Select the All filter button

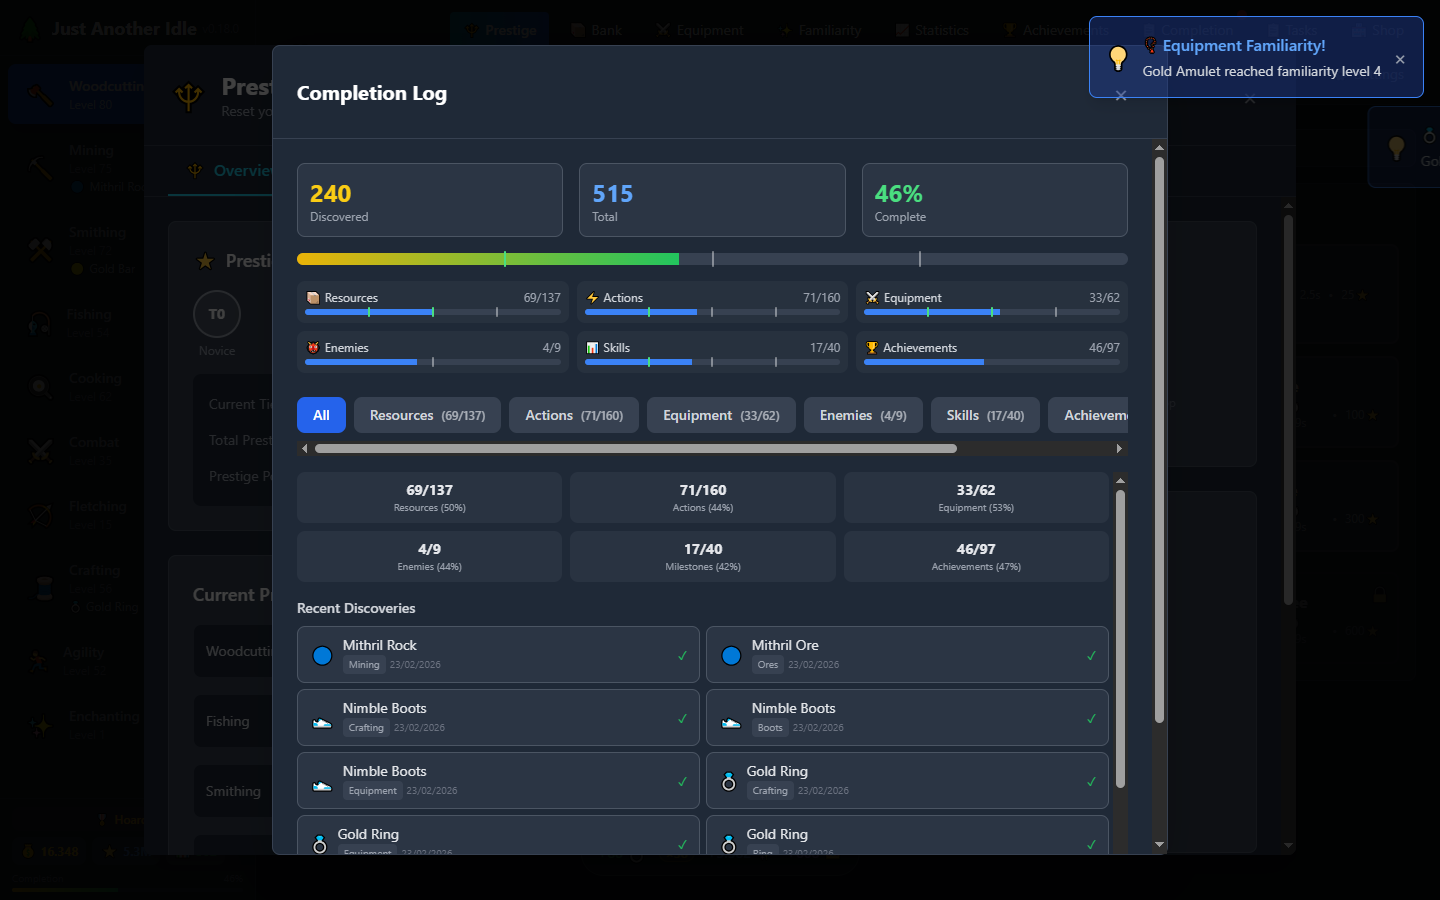(x=321, y=415)
